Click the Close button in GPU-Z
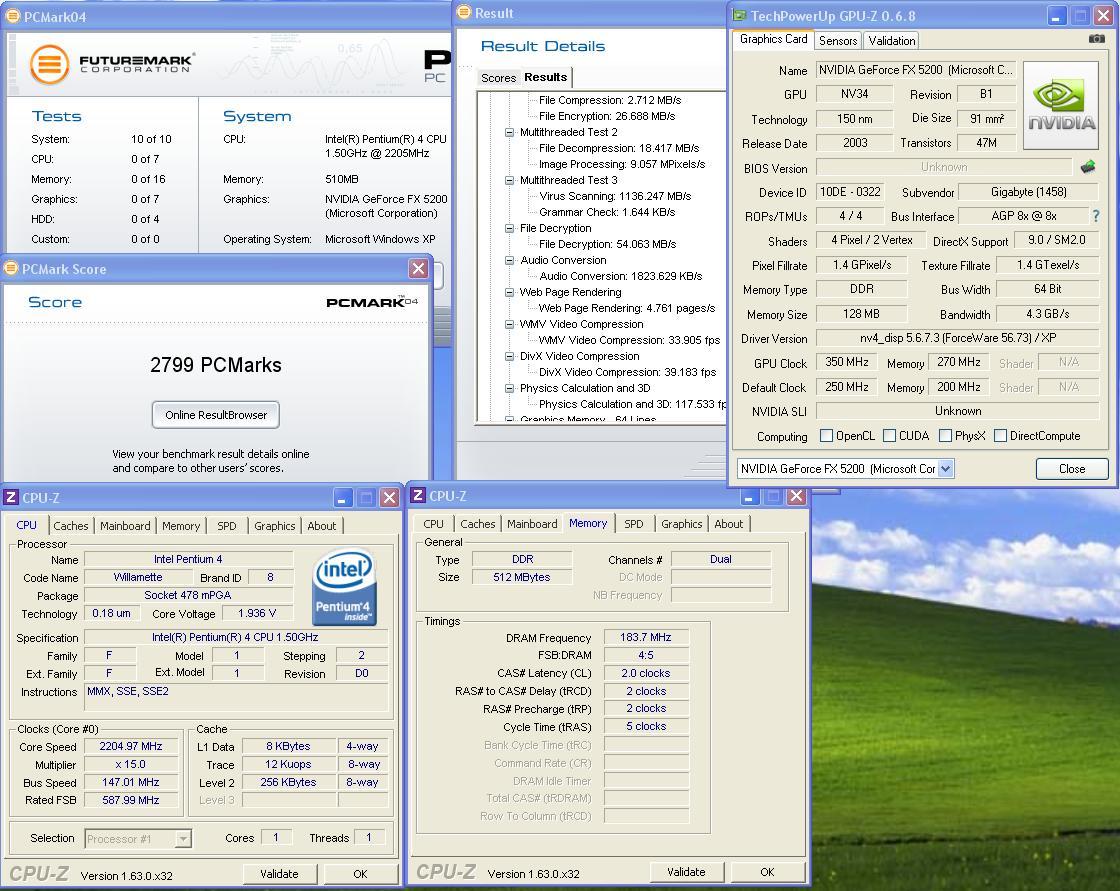The height and width of the screenshot is (891, 1120). click(x=1071, y=469)
